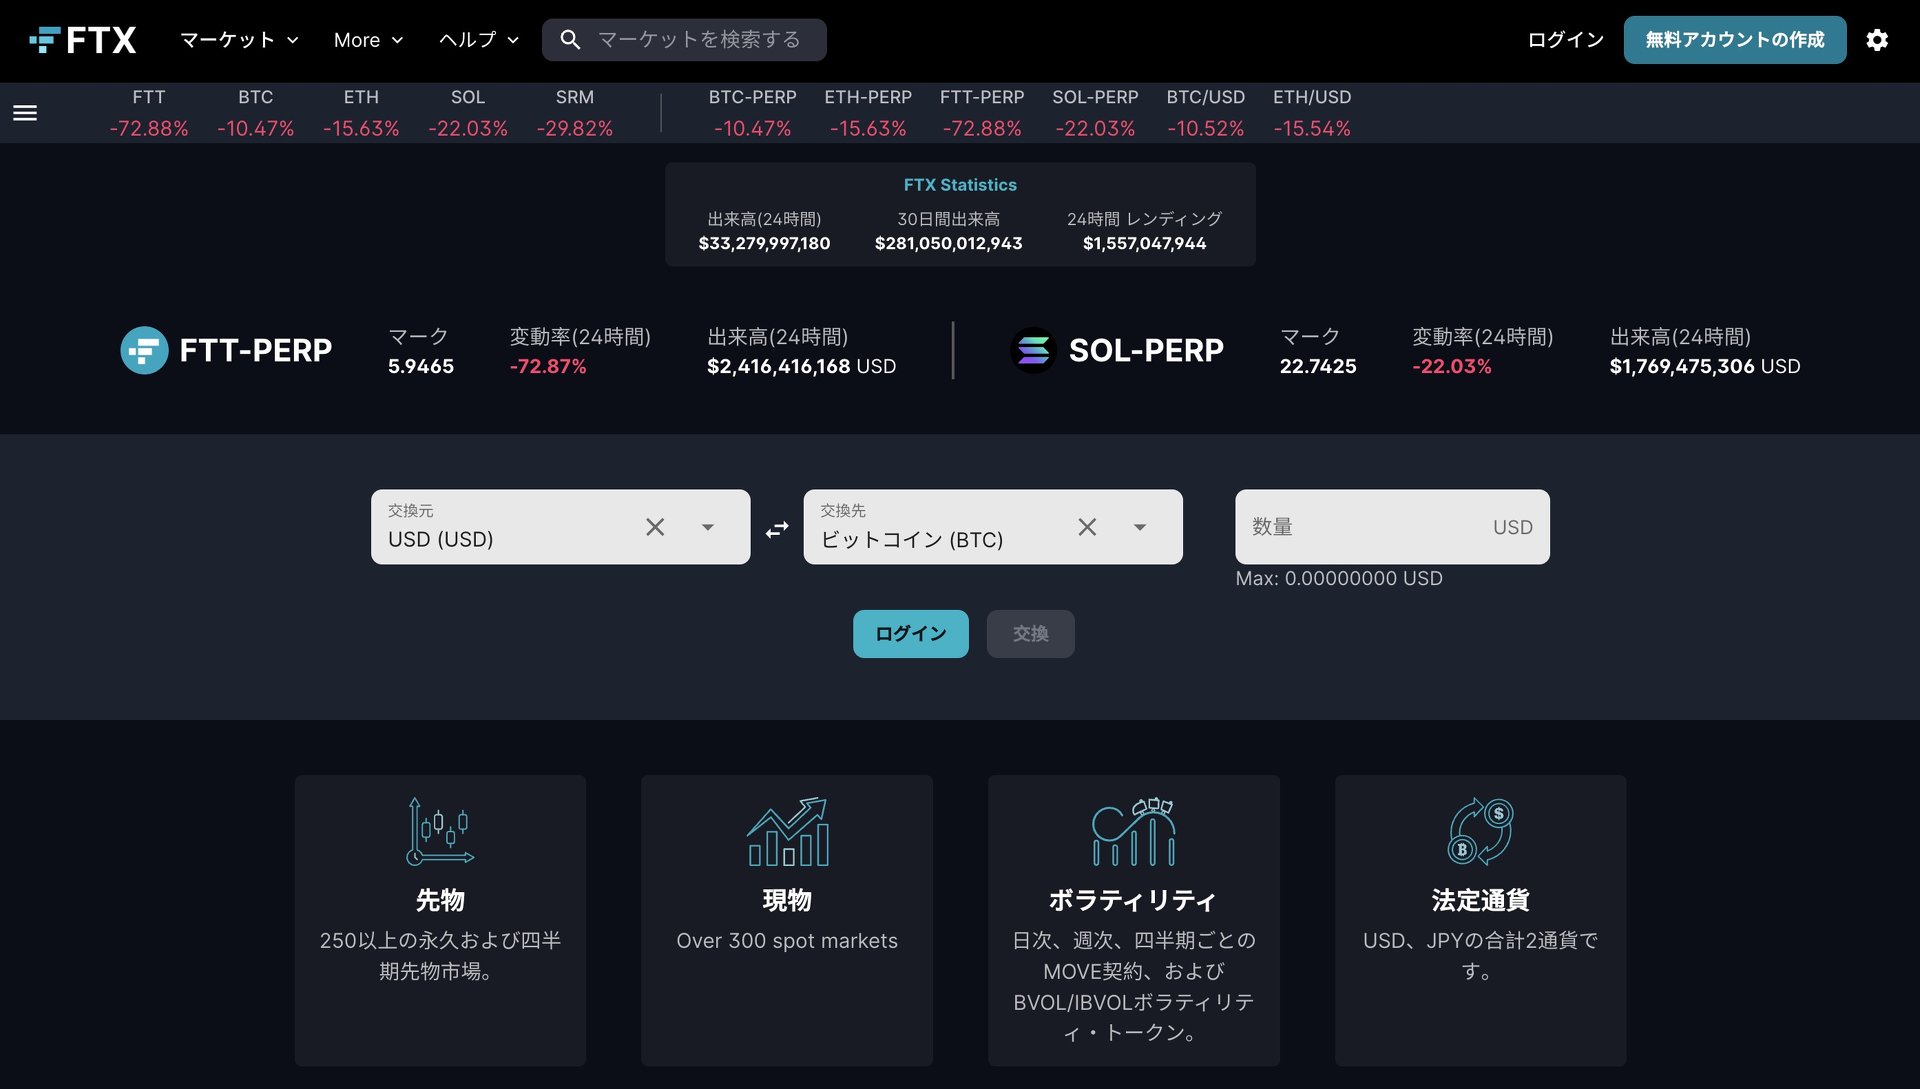The height and width of the screenshot is (1089, 1920).
Task: Select the SOL-PERP Solana logo
Action: point(1035,350)
